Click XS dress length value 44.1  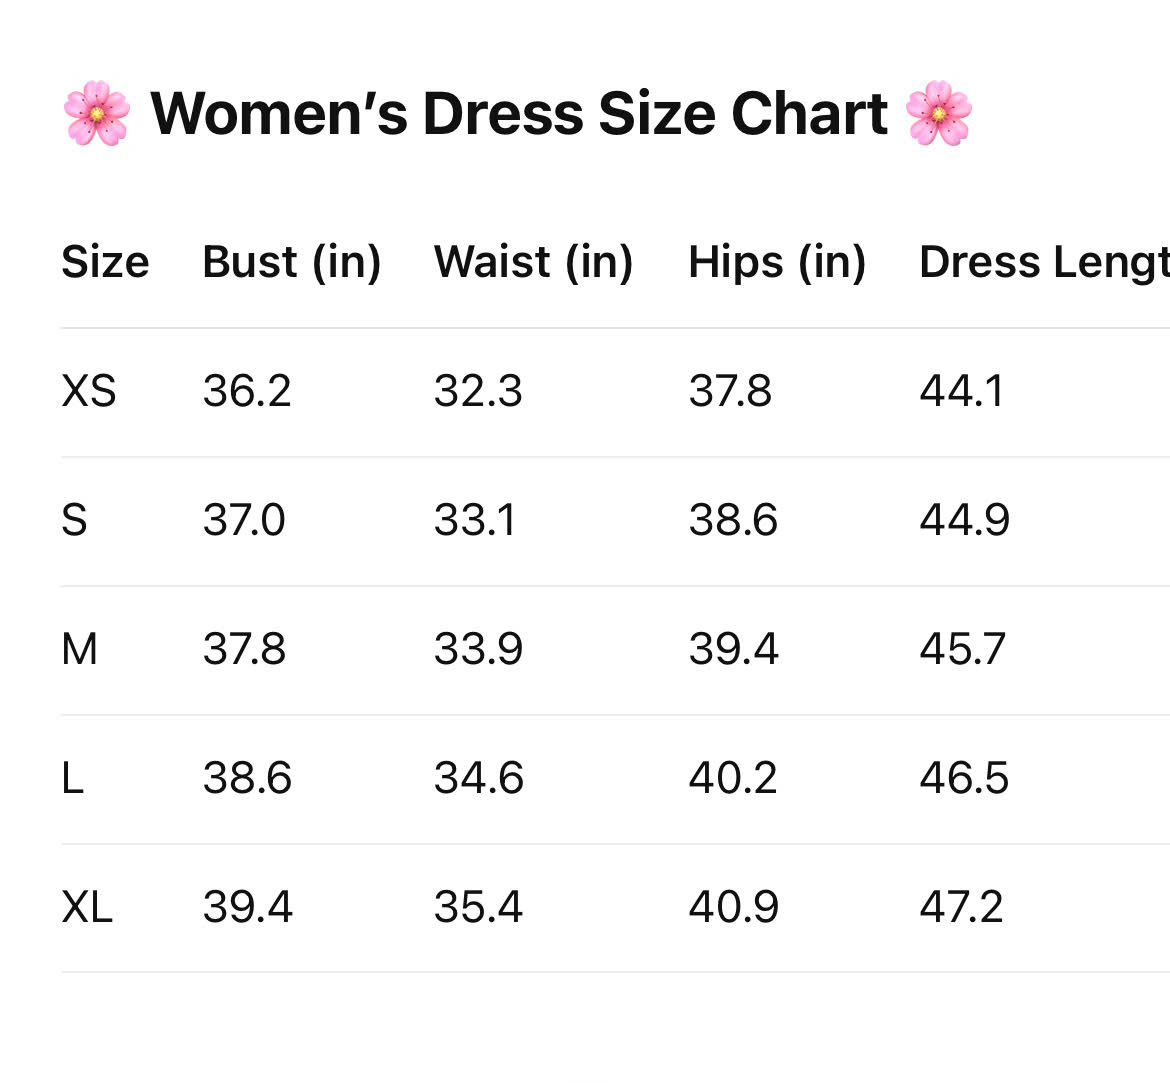(961, 391)
